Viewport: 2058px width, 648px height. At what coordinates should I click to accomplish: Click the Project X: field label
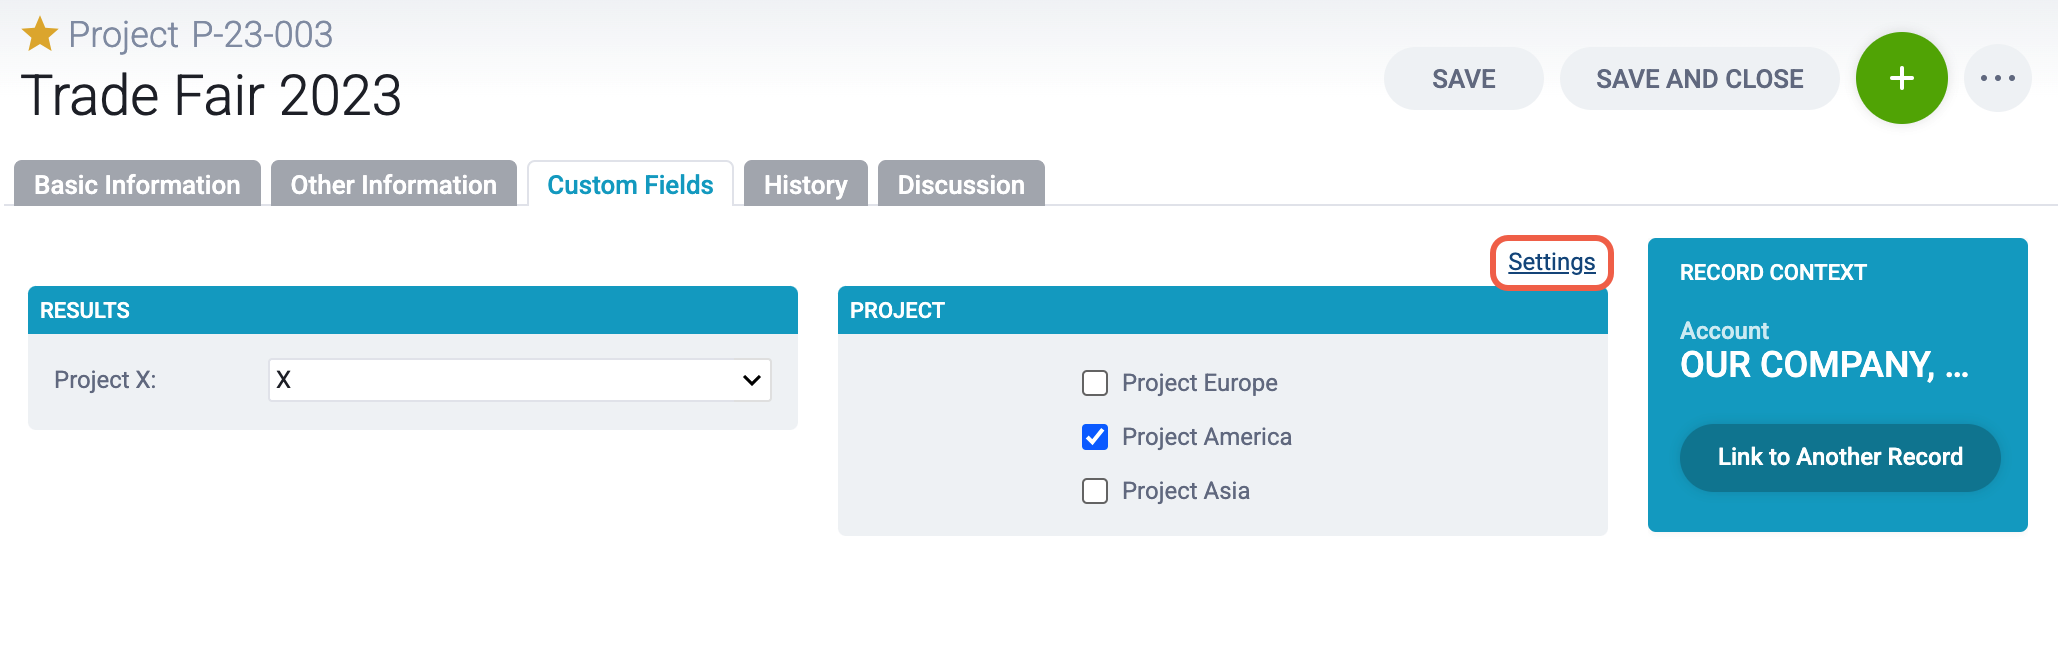105,380
